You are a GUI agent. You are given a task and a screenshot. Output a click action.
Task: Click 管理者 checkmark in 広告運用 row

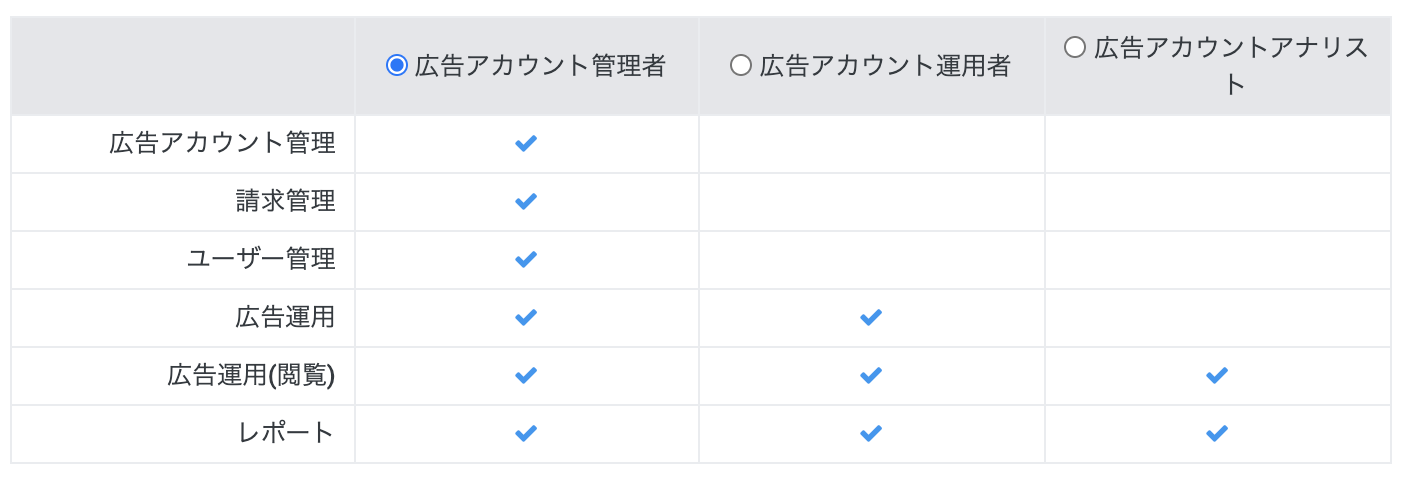526,317
